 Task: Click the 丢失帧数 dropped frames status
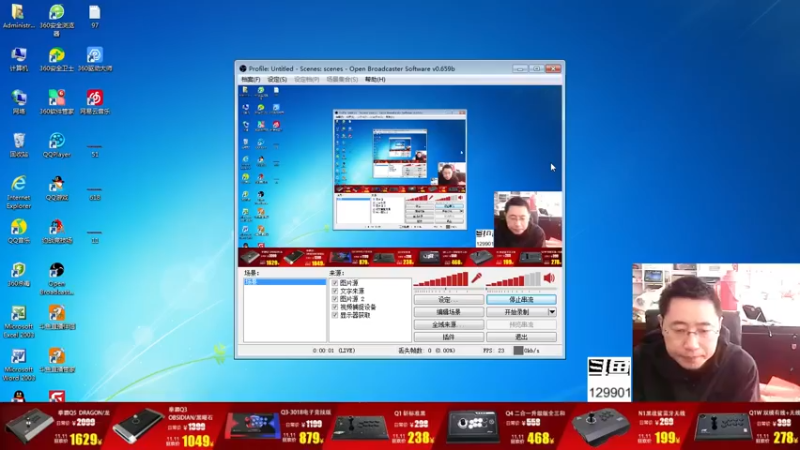click(427, 351)
